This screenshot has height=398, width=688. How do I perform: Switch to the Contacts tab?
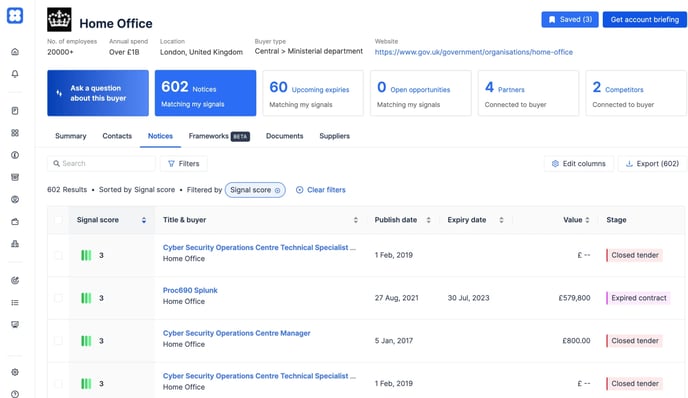coord(117,136)
